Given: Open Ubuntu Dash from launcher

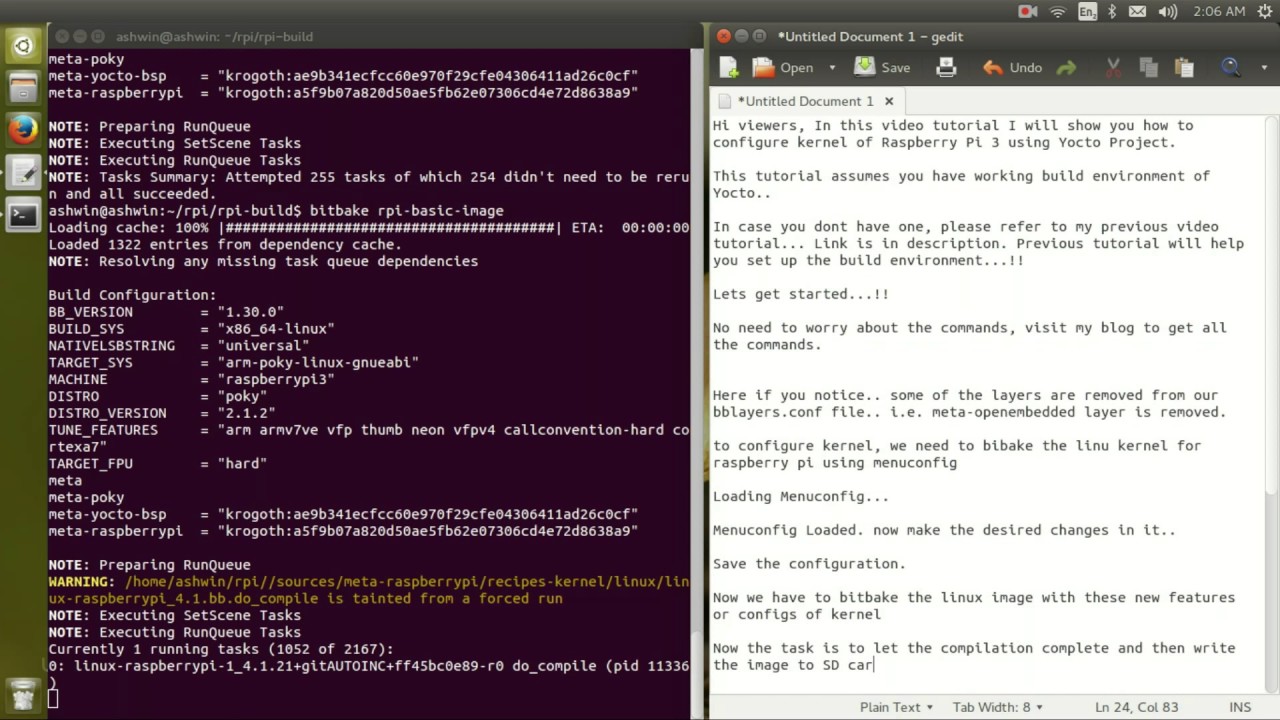Looking at the screenshot, I should coord(23,45).
